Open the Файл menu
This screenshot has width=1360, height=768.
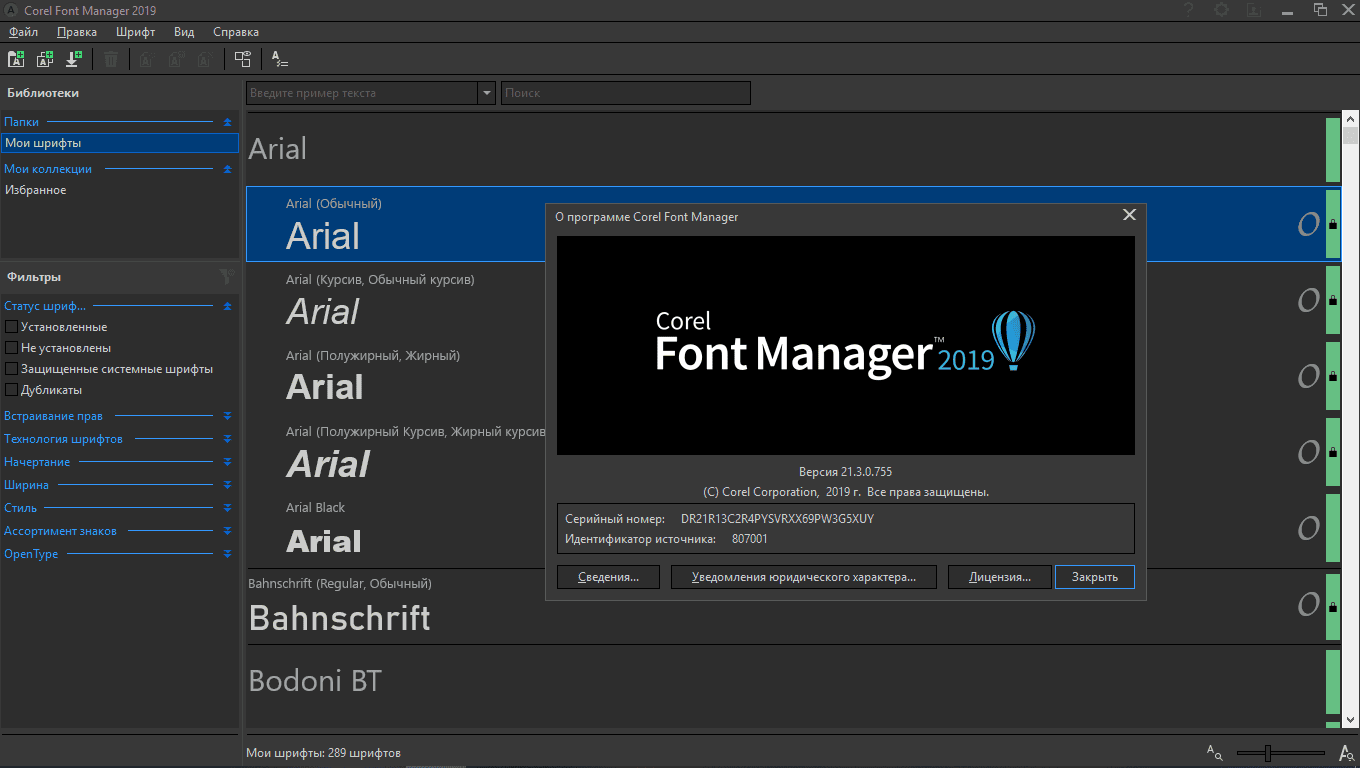coord(23,32)
